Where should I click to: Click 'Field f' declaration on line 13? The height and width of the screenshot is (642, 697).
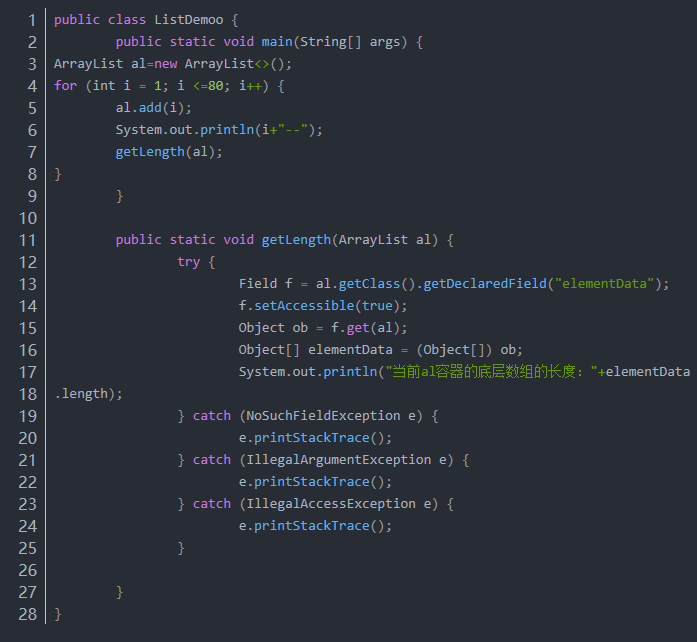[265, 284]
